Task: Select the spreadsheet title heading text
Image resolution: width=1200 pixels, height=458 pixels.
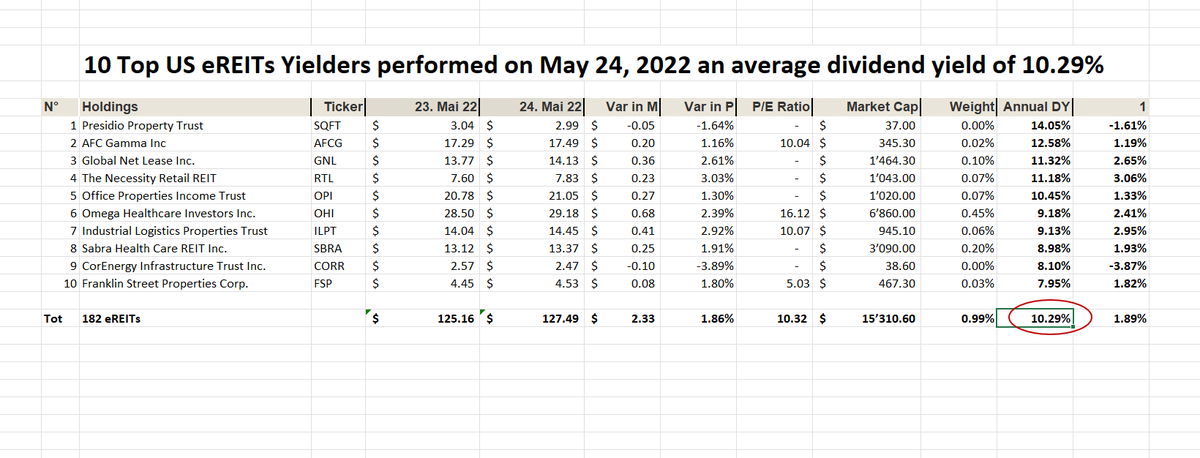Action: click(592, 65)
